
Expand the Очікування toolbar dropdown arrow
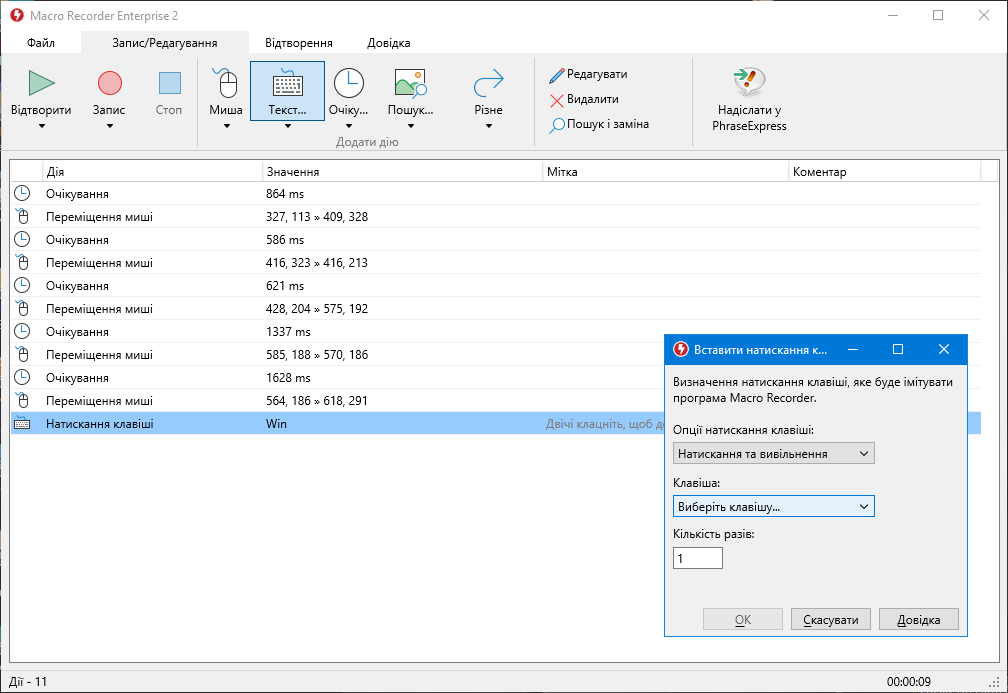(348, 126)
